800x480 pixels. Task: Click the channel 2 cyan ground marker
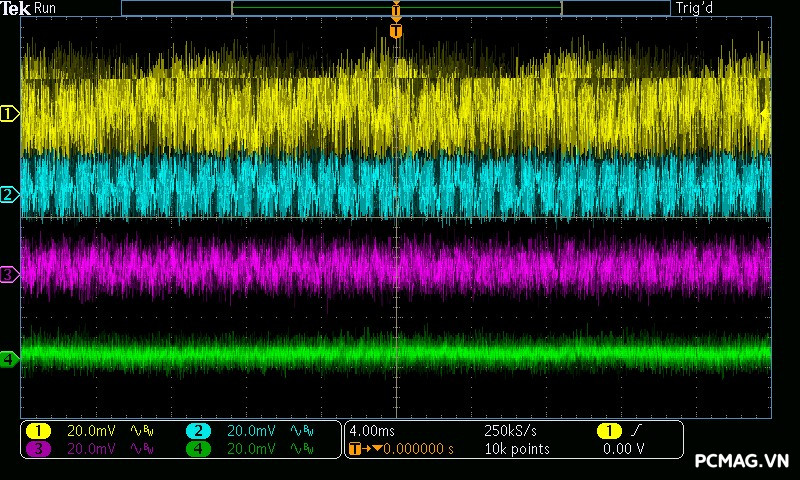(x=9, y=194)
